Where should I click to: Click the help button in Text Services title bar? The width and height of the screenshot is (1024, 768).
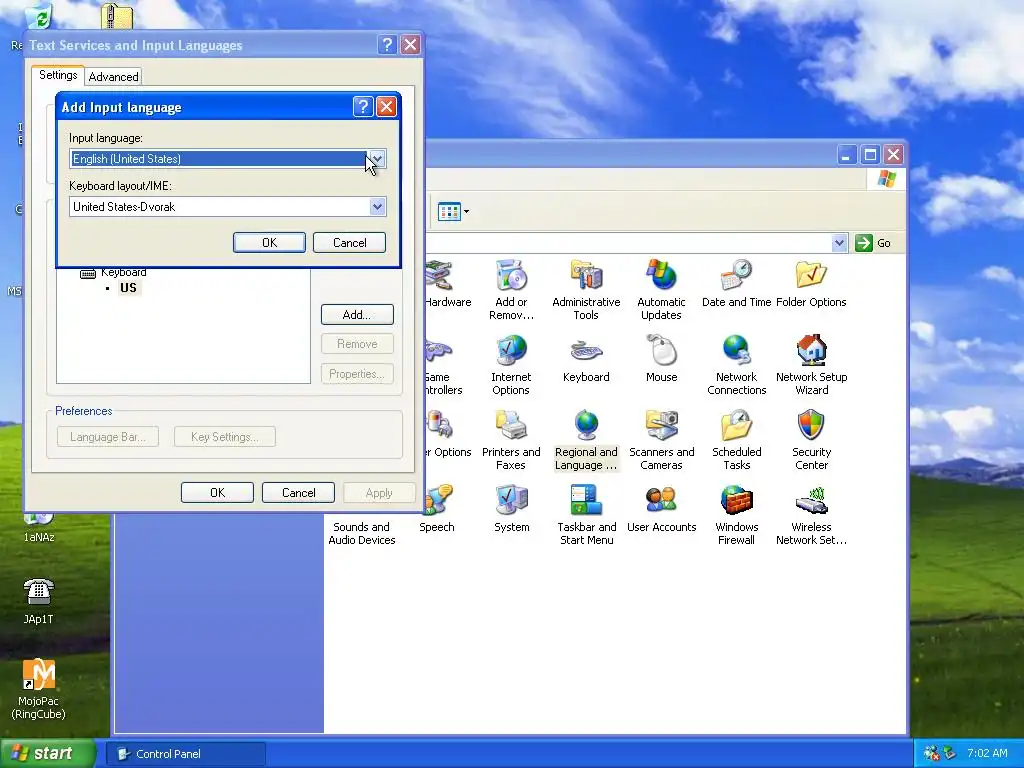click(x=387, y=44)
